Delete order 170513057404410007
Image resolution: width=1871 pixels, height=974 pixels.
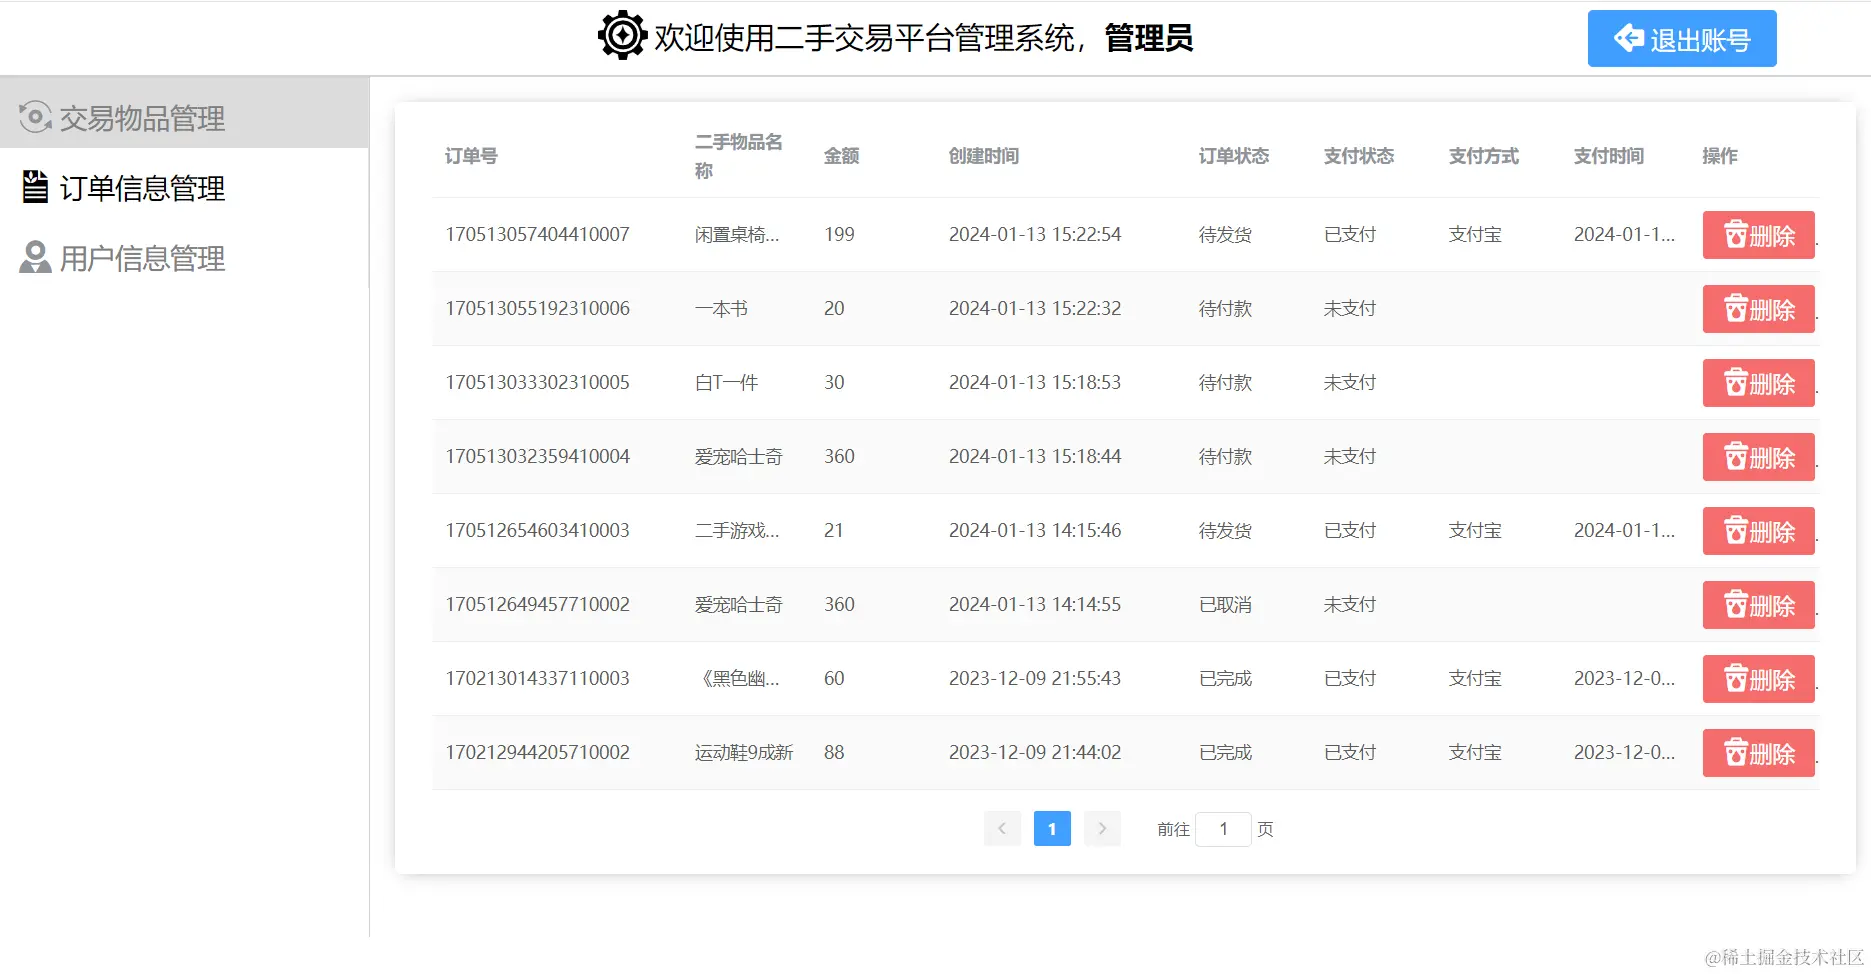pos(1758,235)
